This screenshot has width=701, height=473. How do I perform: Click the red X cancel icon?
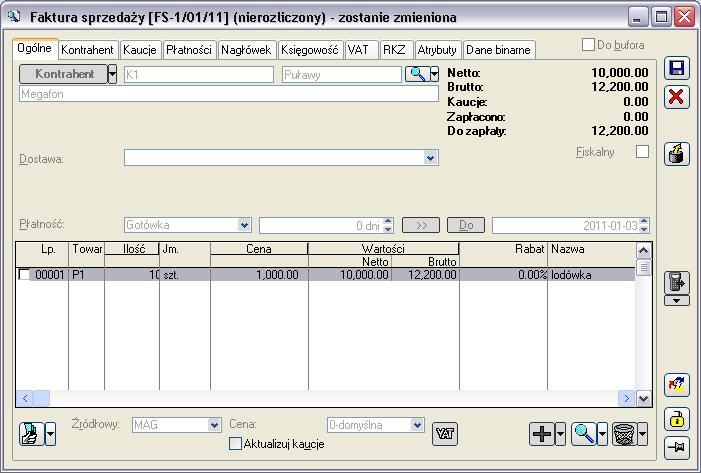pyautogui.click(x=676, y=97)
